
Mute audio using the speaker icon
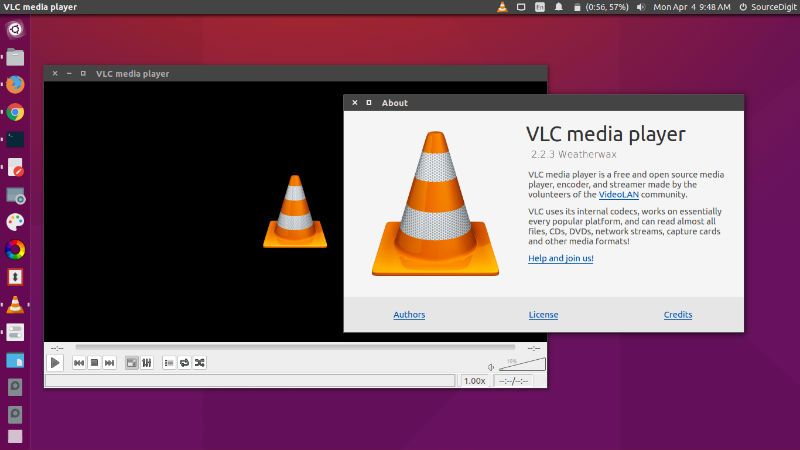click(491, 367)
